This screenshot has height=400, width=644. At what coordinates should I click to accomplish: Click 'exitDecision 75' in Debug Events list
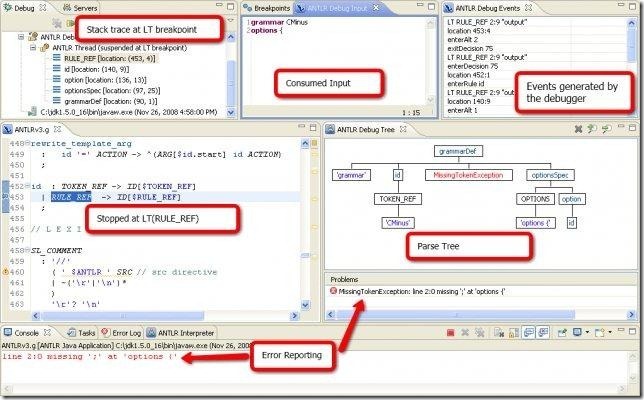coord(470,48)
